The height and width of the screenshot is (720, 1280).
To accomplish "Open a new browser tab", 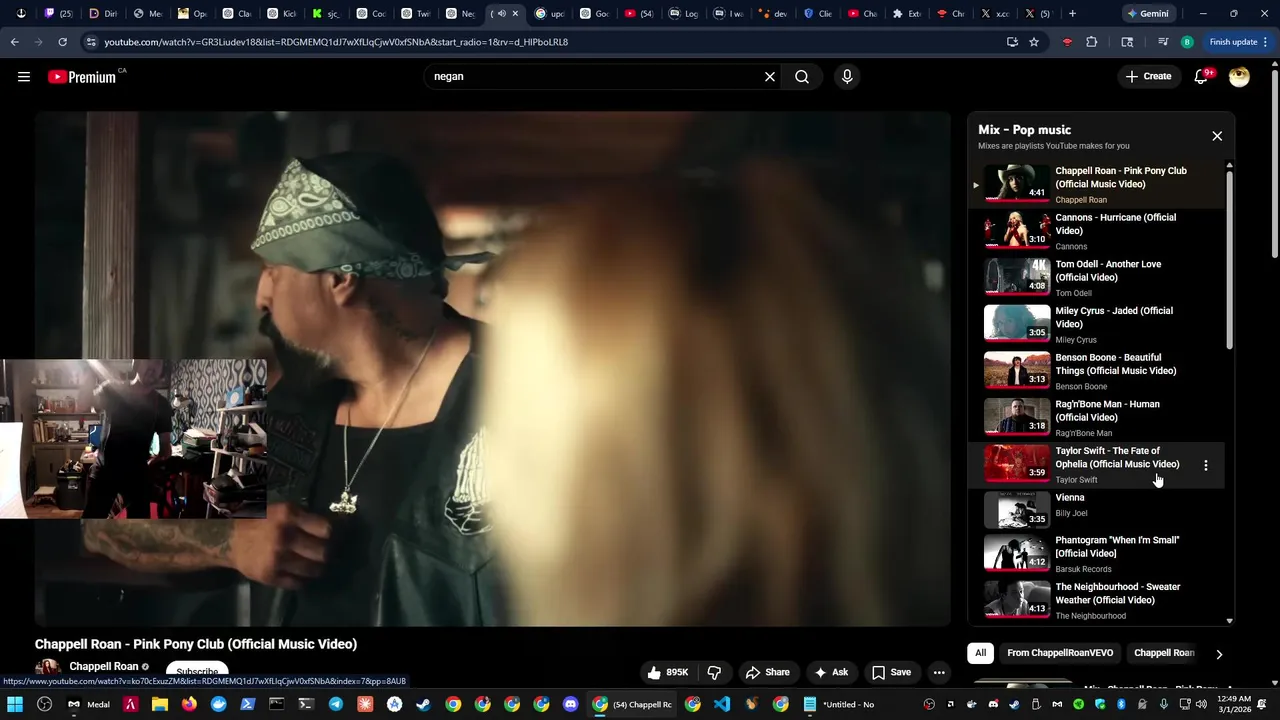I will [1072, 14].
